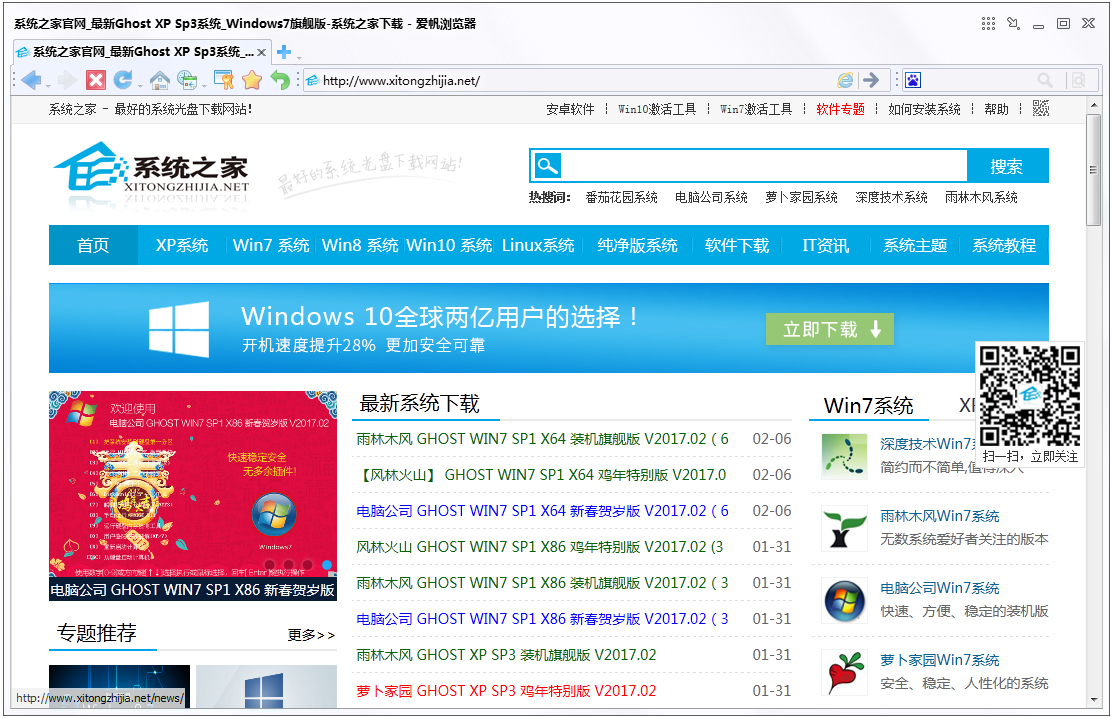The height and width of the screenshot is (718, 1113).
Task: Click the magnifier in browser search box
Action: [1045, 80]
